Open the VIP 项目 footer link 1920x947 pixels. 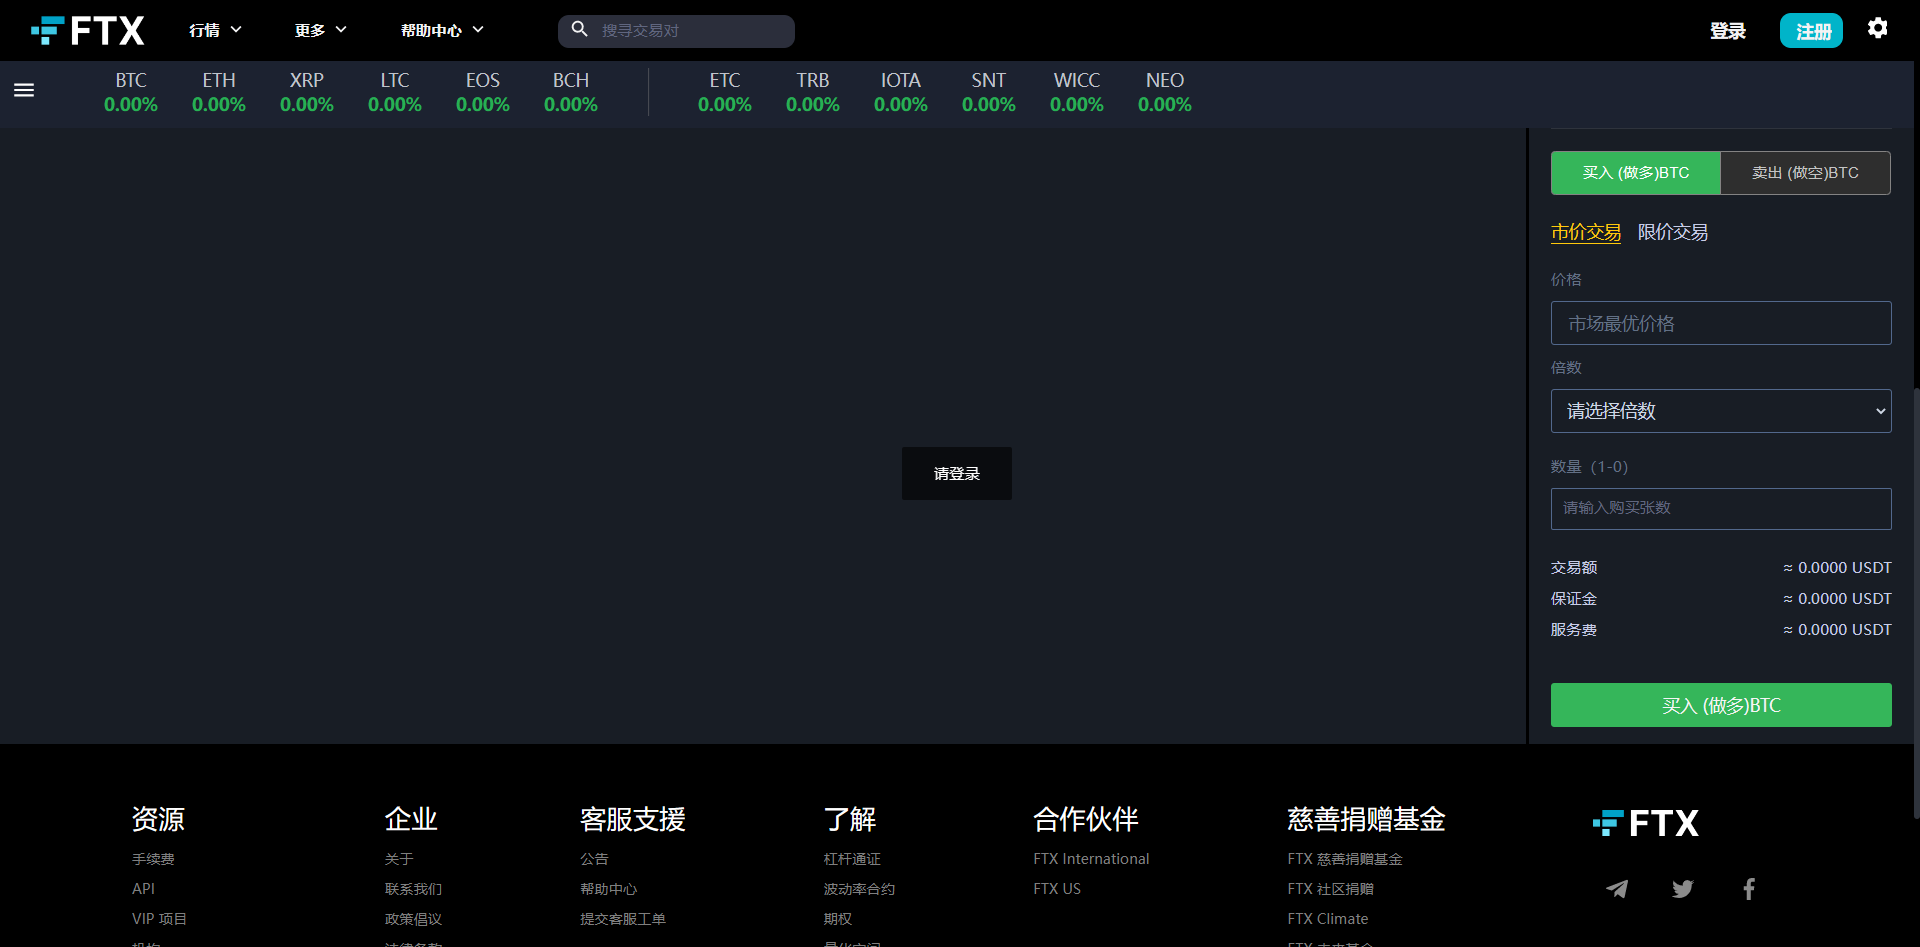pos(159,919)
